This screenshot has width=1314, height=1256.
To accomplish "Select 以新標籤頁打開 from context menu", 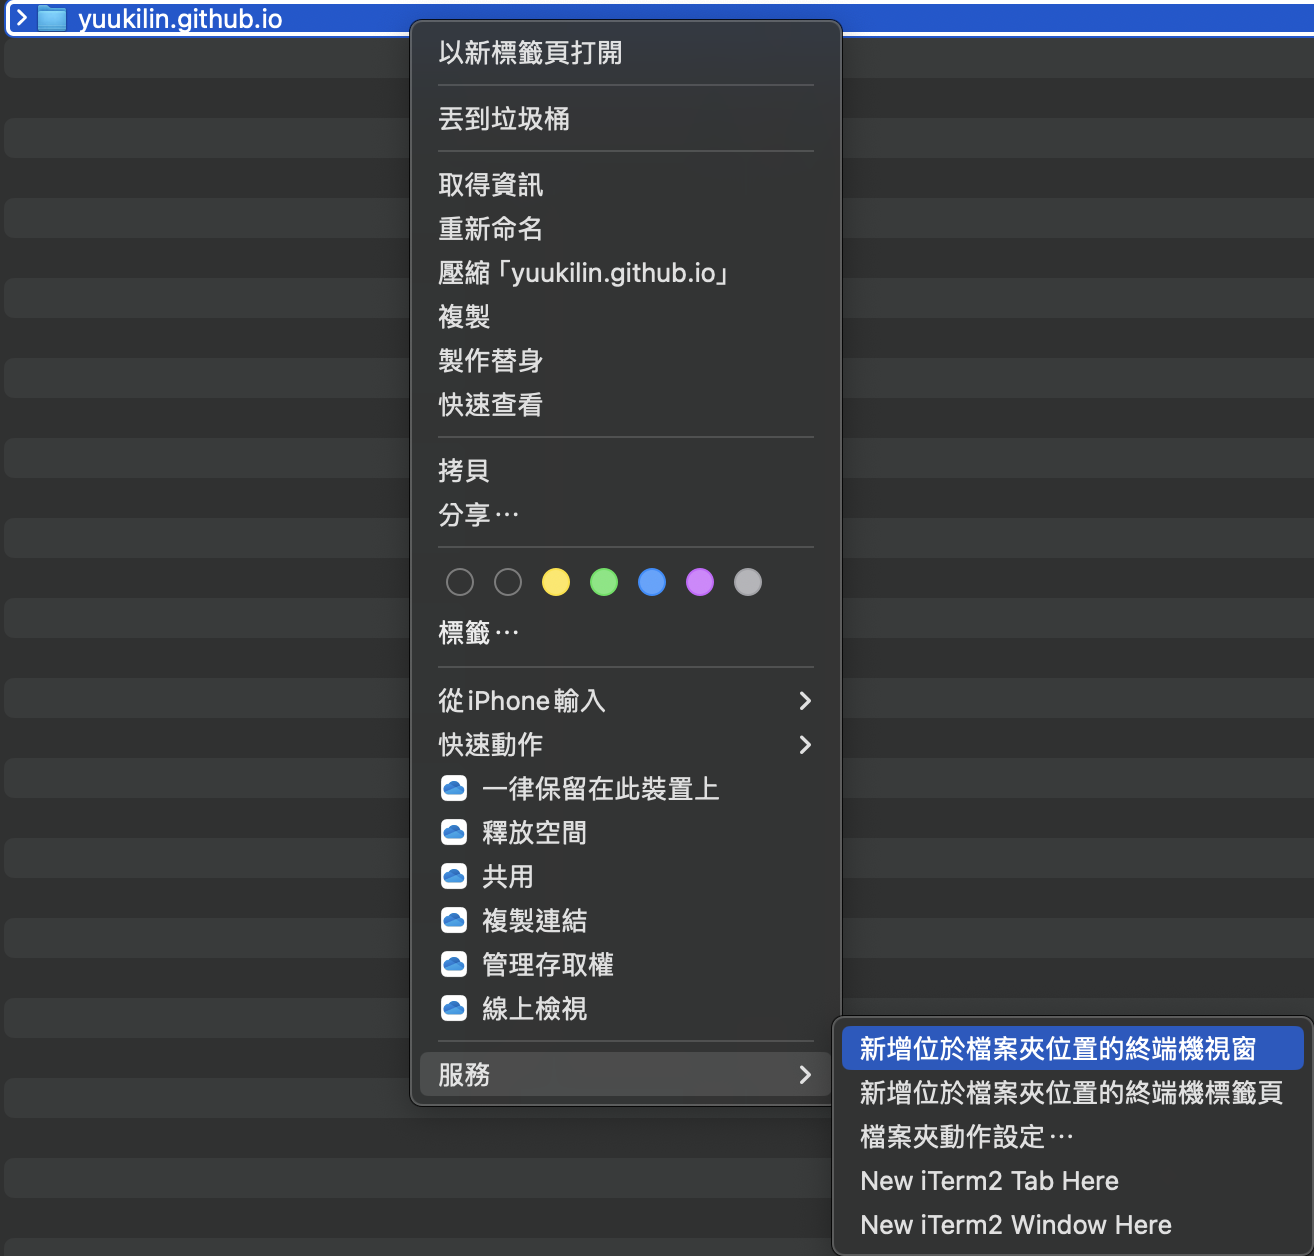I will pyautogui.click(x=530, y=53).
